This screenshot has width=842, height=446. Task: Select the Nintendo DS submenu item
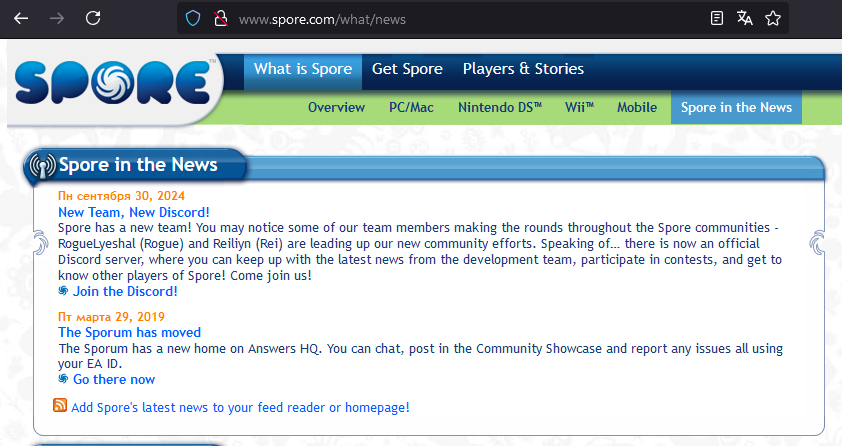(x=500, y=107)
